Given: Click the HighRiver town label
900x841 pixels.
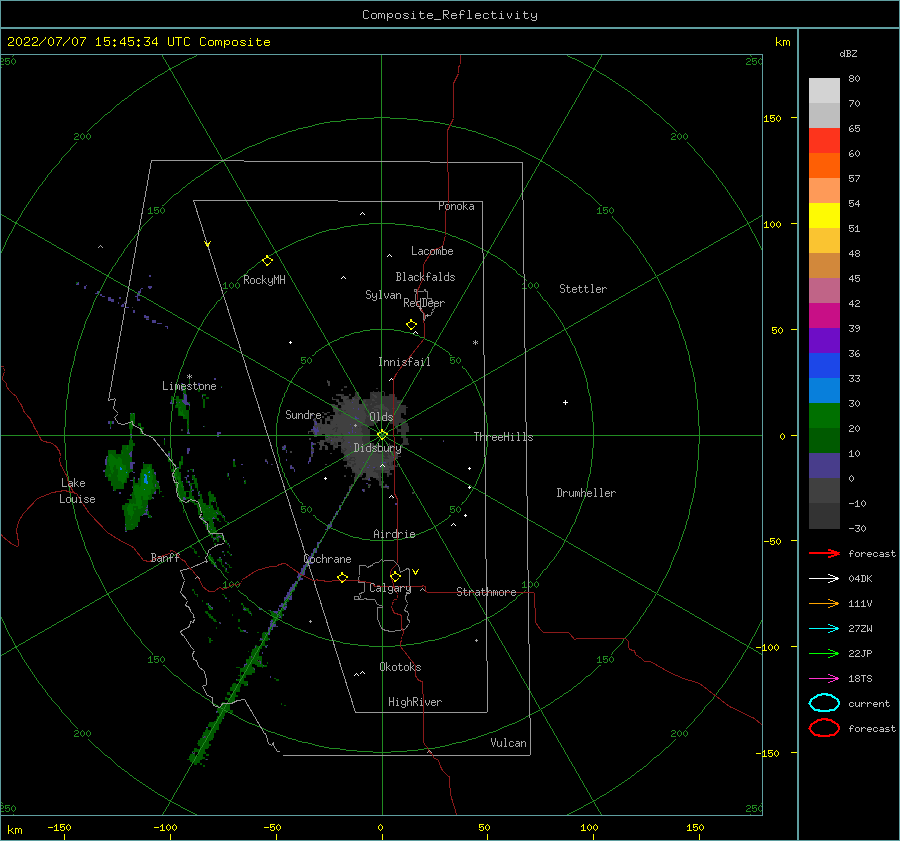Looking at the screenshot, I should [415, 702].
